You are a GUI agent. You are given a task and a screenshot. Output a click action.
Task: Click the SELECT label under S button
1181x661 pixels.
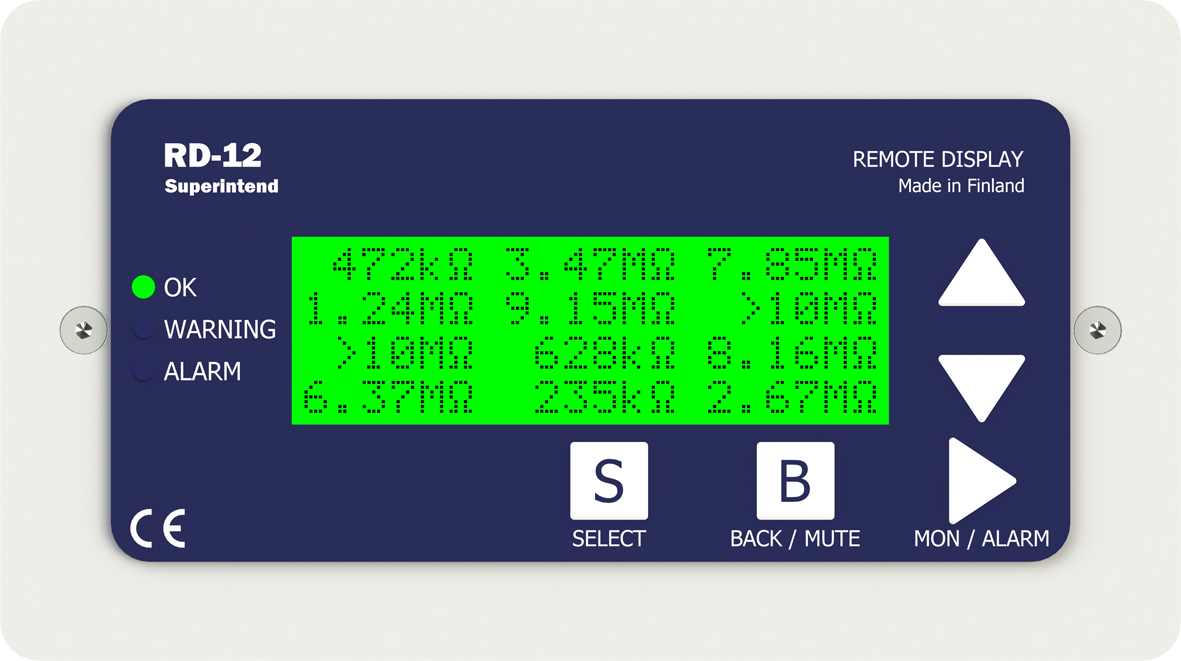click(x=608, y=539)
